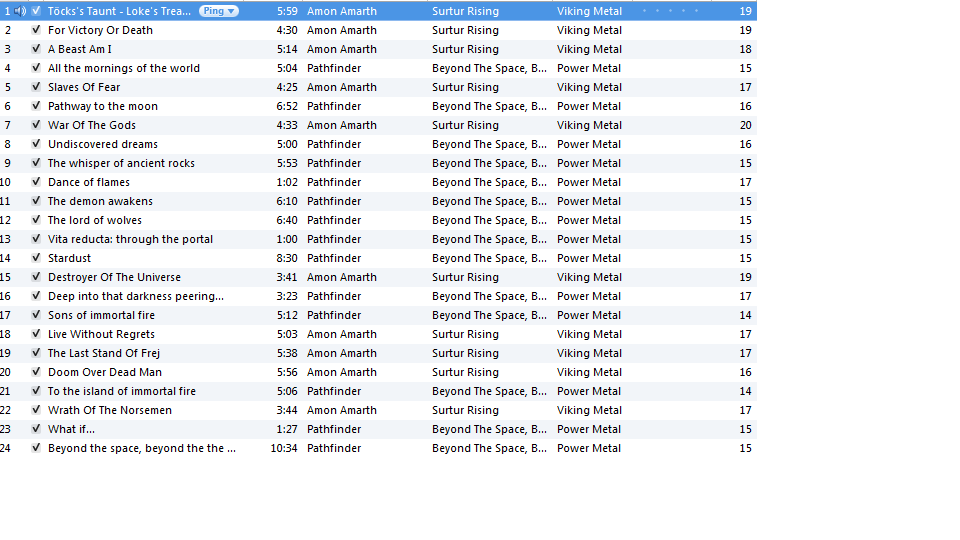Select Vita reducta: through the portal

(130, 239)
